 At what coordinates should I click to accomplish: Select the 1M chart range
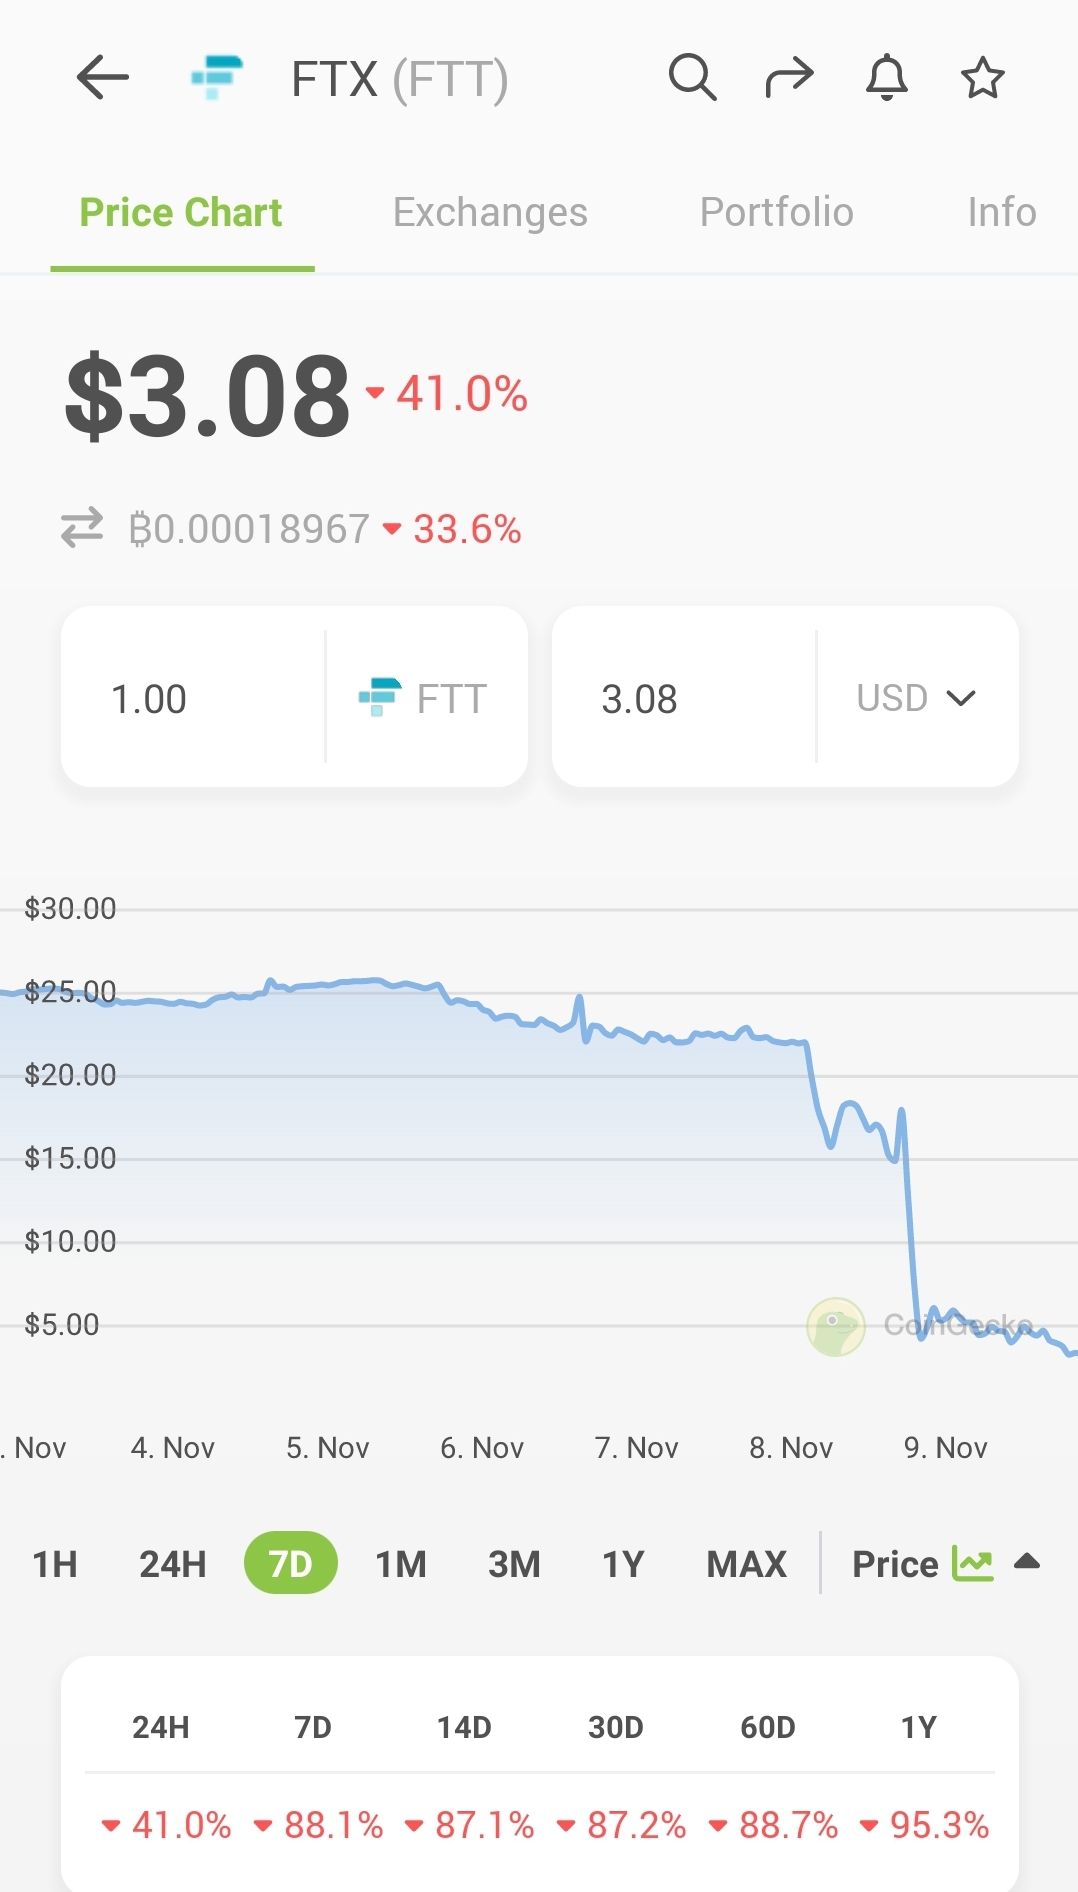(x=401, y=1564)
